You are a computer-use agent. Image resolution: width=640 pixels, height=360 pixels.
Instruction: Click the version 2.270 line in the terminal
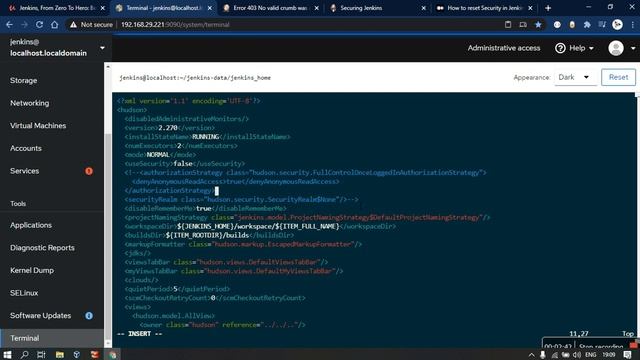click(169, 128)
